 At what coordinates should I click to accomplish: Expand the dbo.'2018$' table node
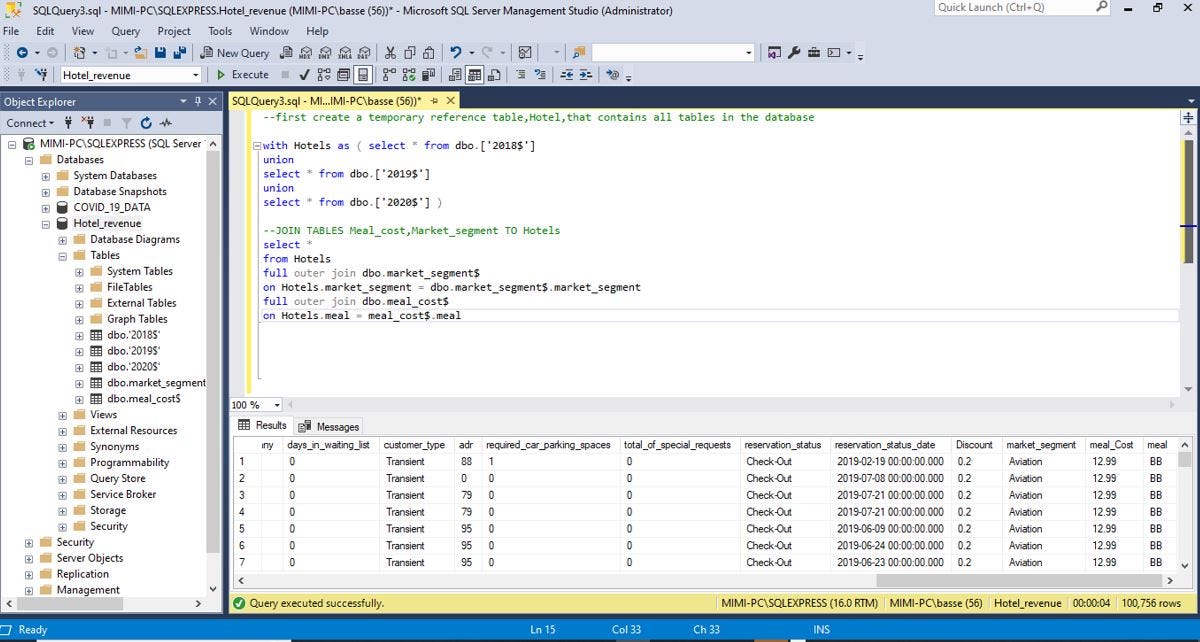tap(80, 335)
